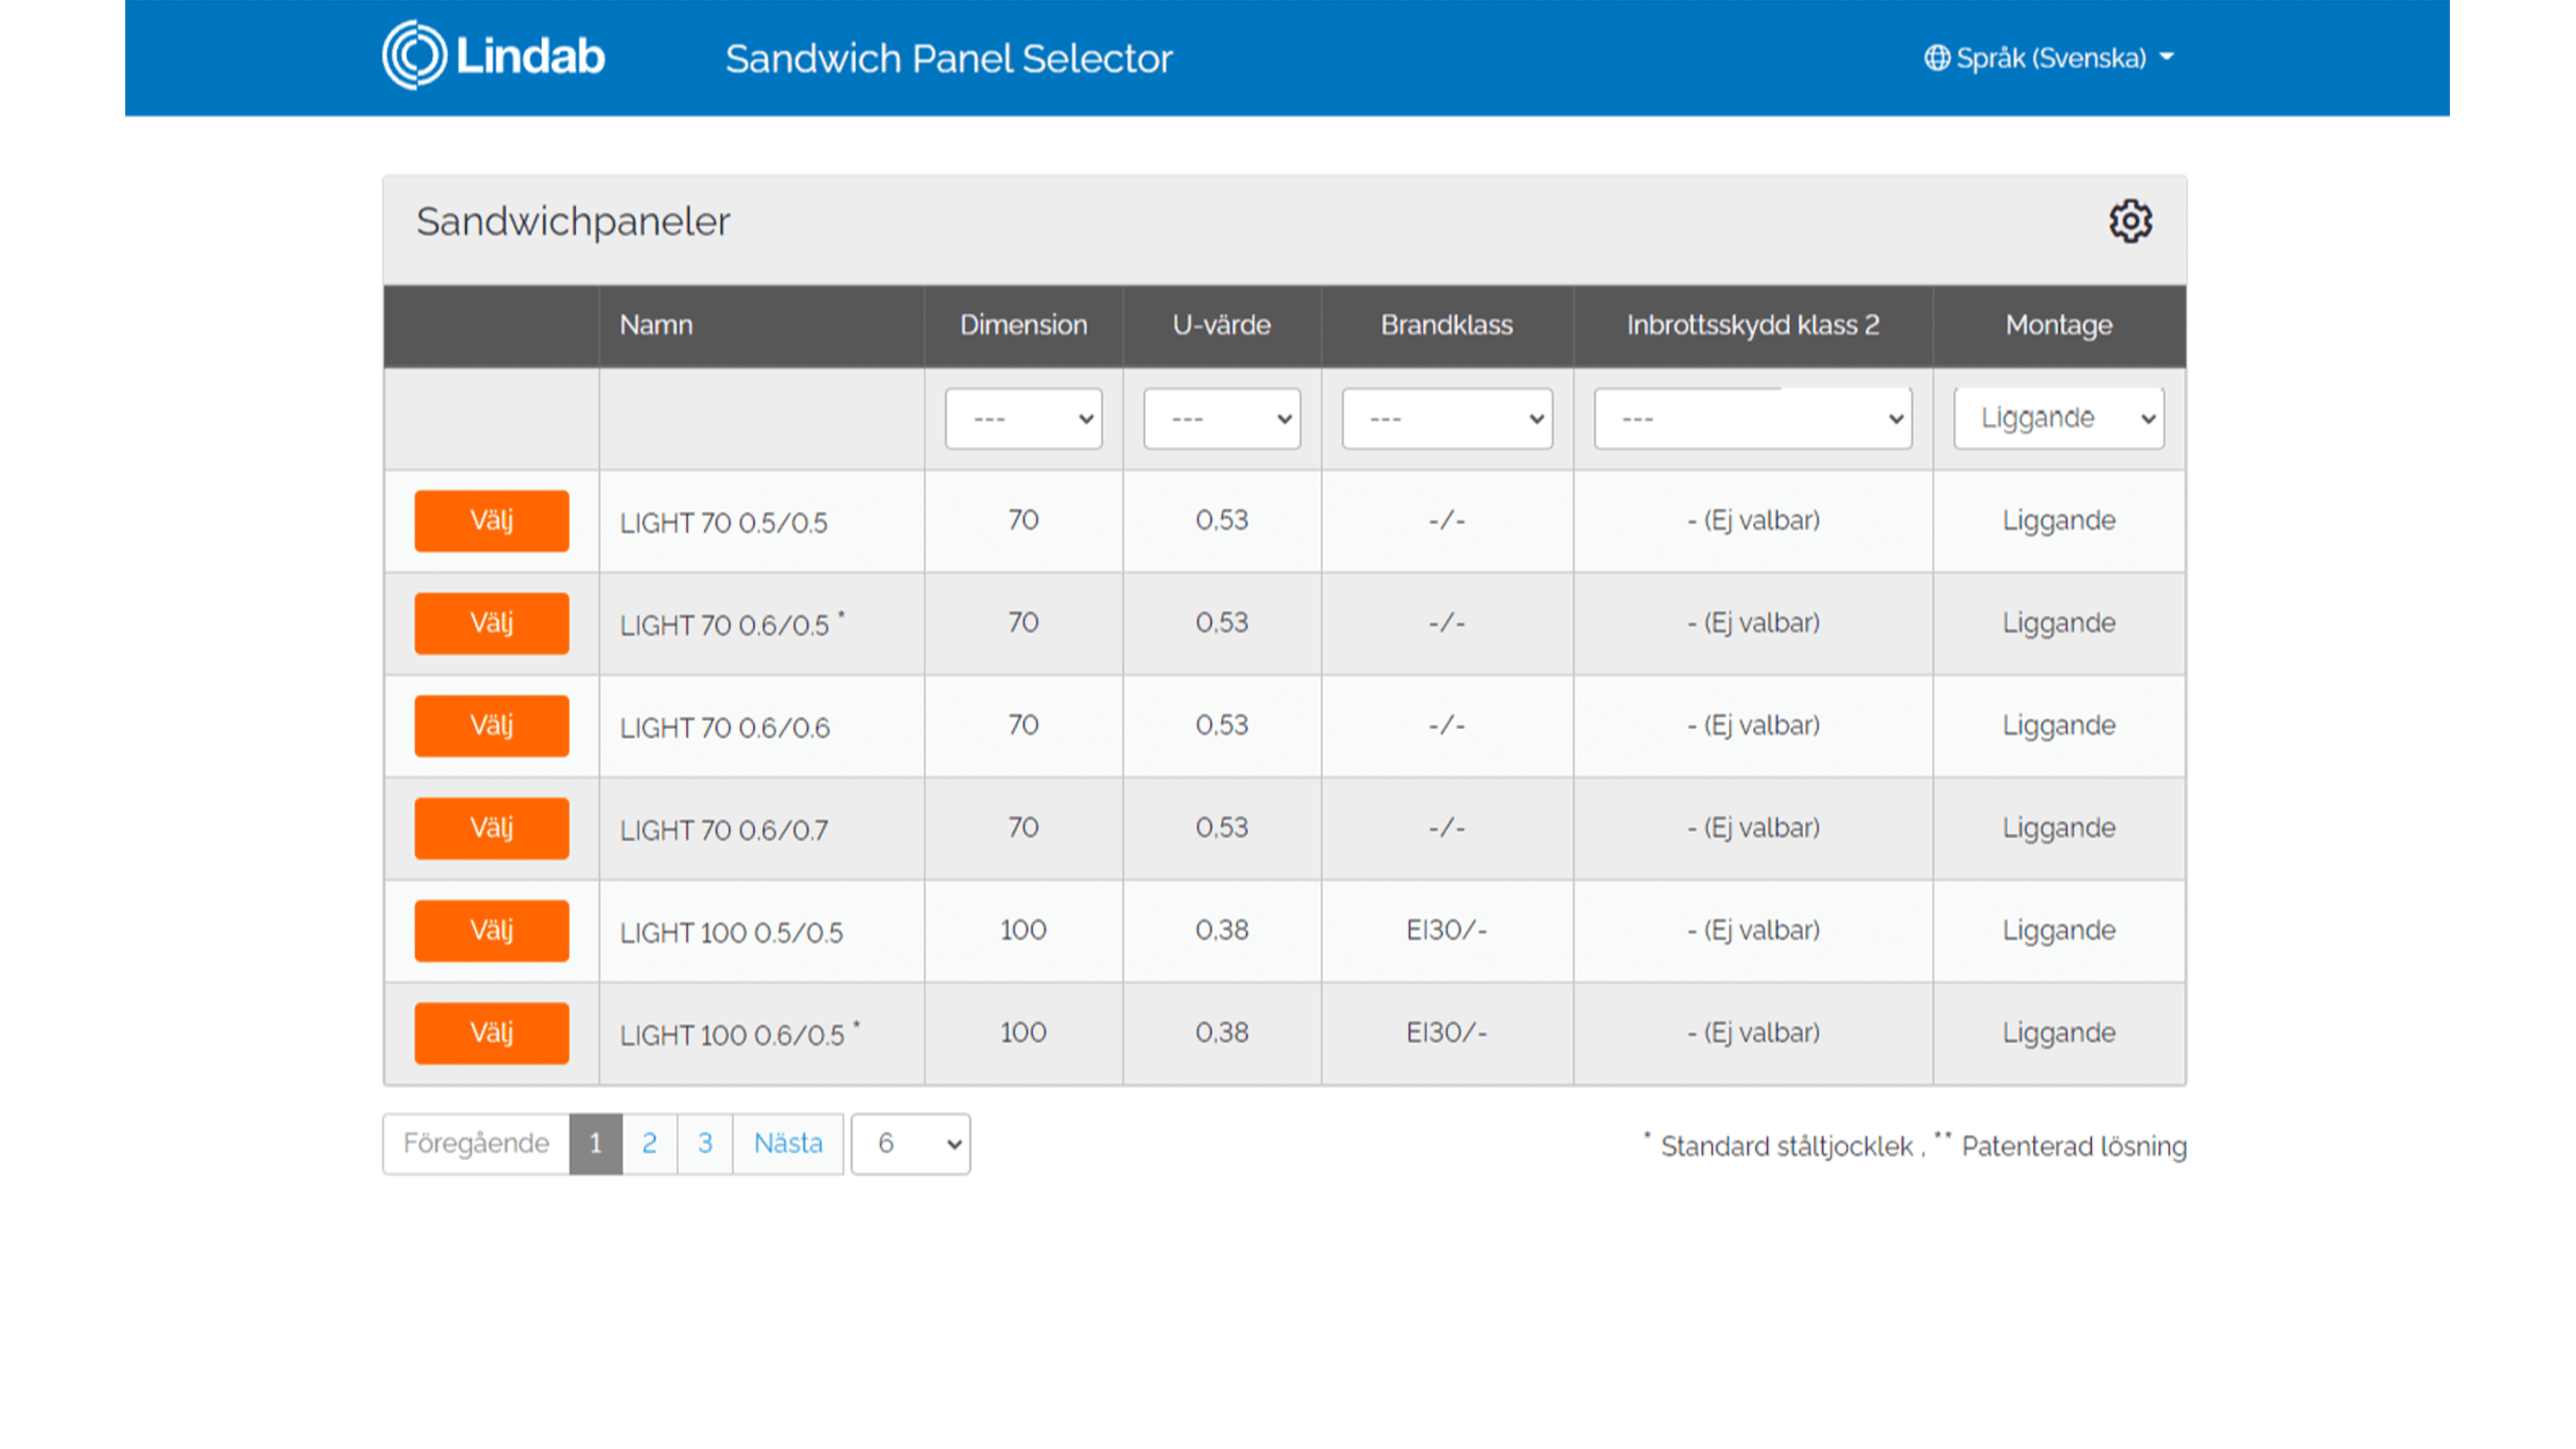
Task: Open the Inbrottsskydd klass 2 filter dropdown
Action: click(1752, 418)
